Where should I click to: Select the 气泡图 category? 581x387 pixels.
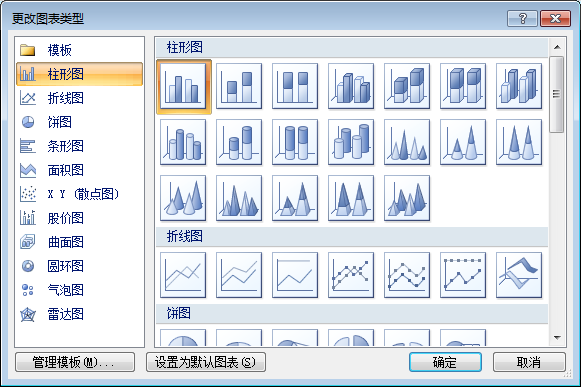(x=79, y=290)
